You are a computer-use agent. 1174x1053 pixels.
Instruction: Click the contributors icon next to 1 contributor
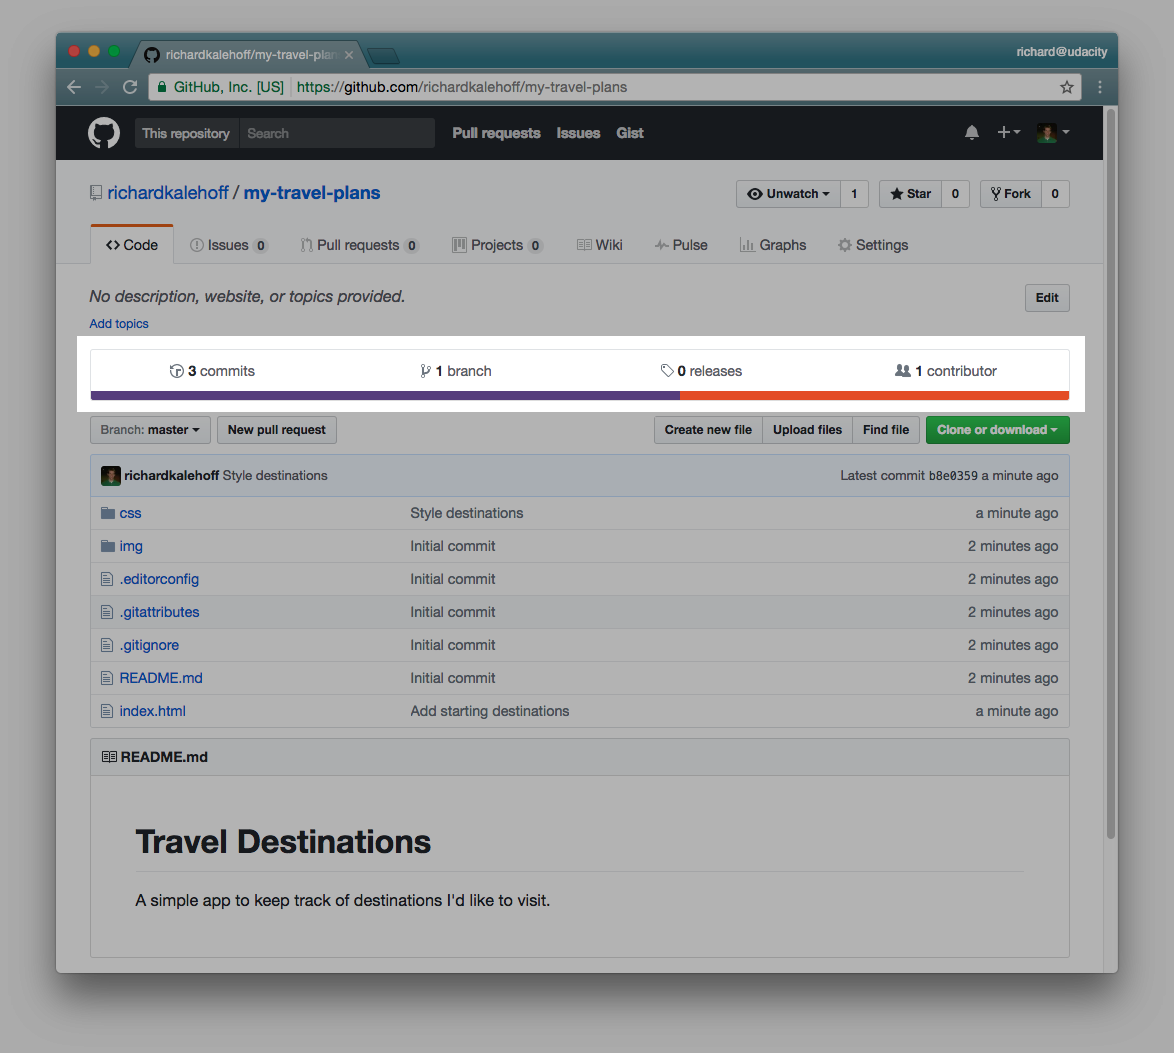(901, 370)
